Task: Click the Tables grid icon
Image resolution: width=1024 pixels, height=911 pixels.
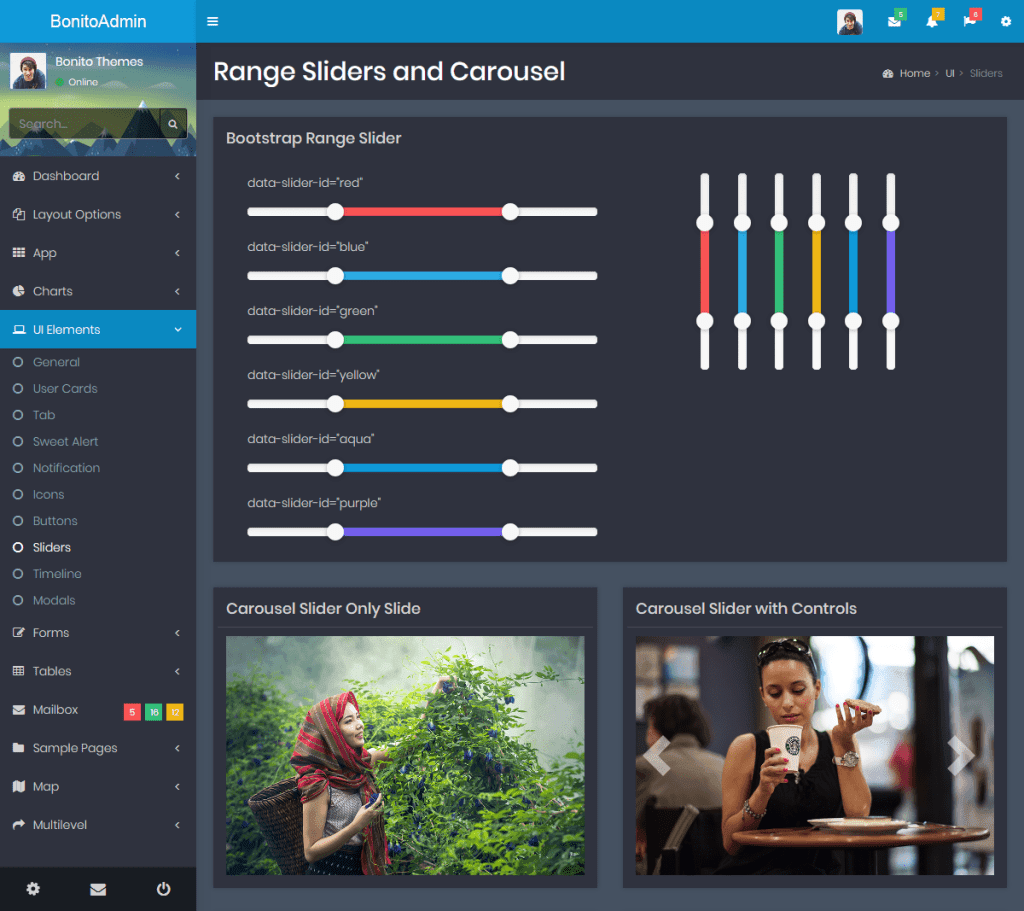Action: click(19, 671)
